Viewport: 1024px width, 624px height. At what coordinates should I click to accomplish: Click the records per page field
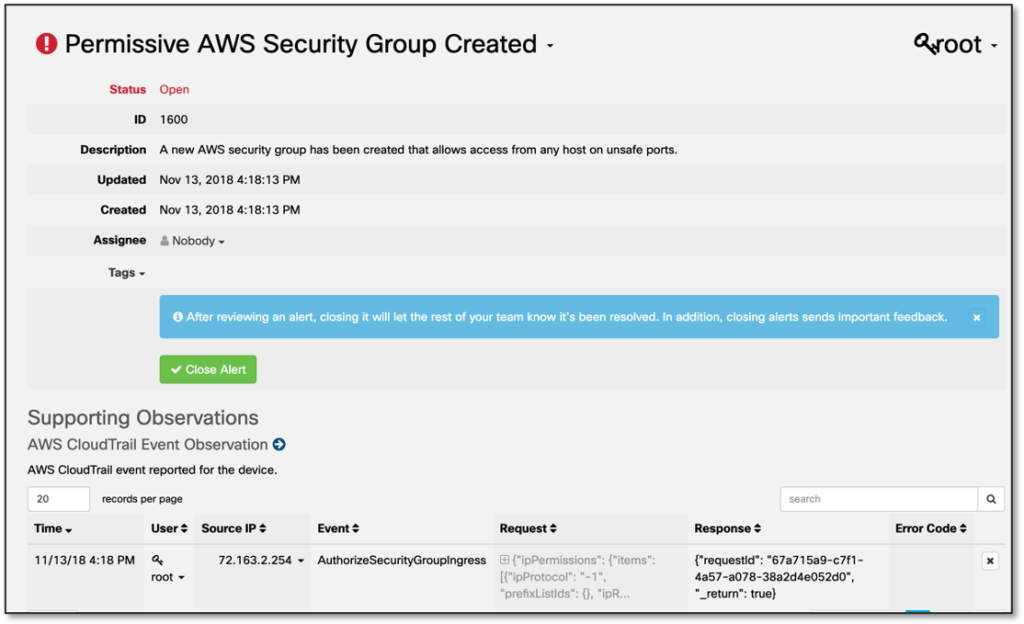(59, 499)
